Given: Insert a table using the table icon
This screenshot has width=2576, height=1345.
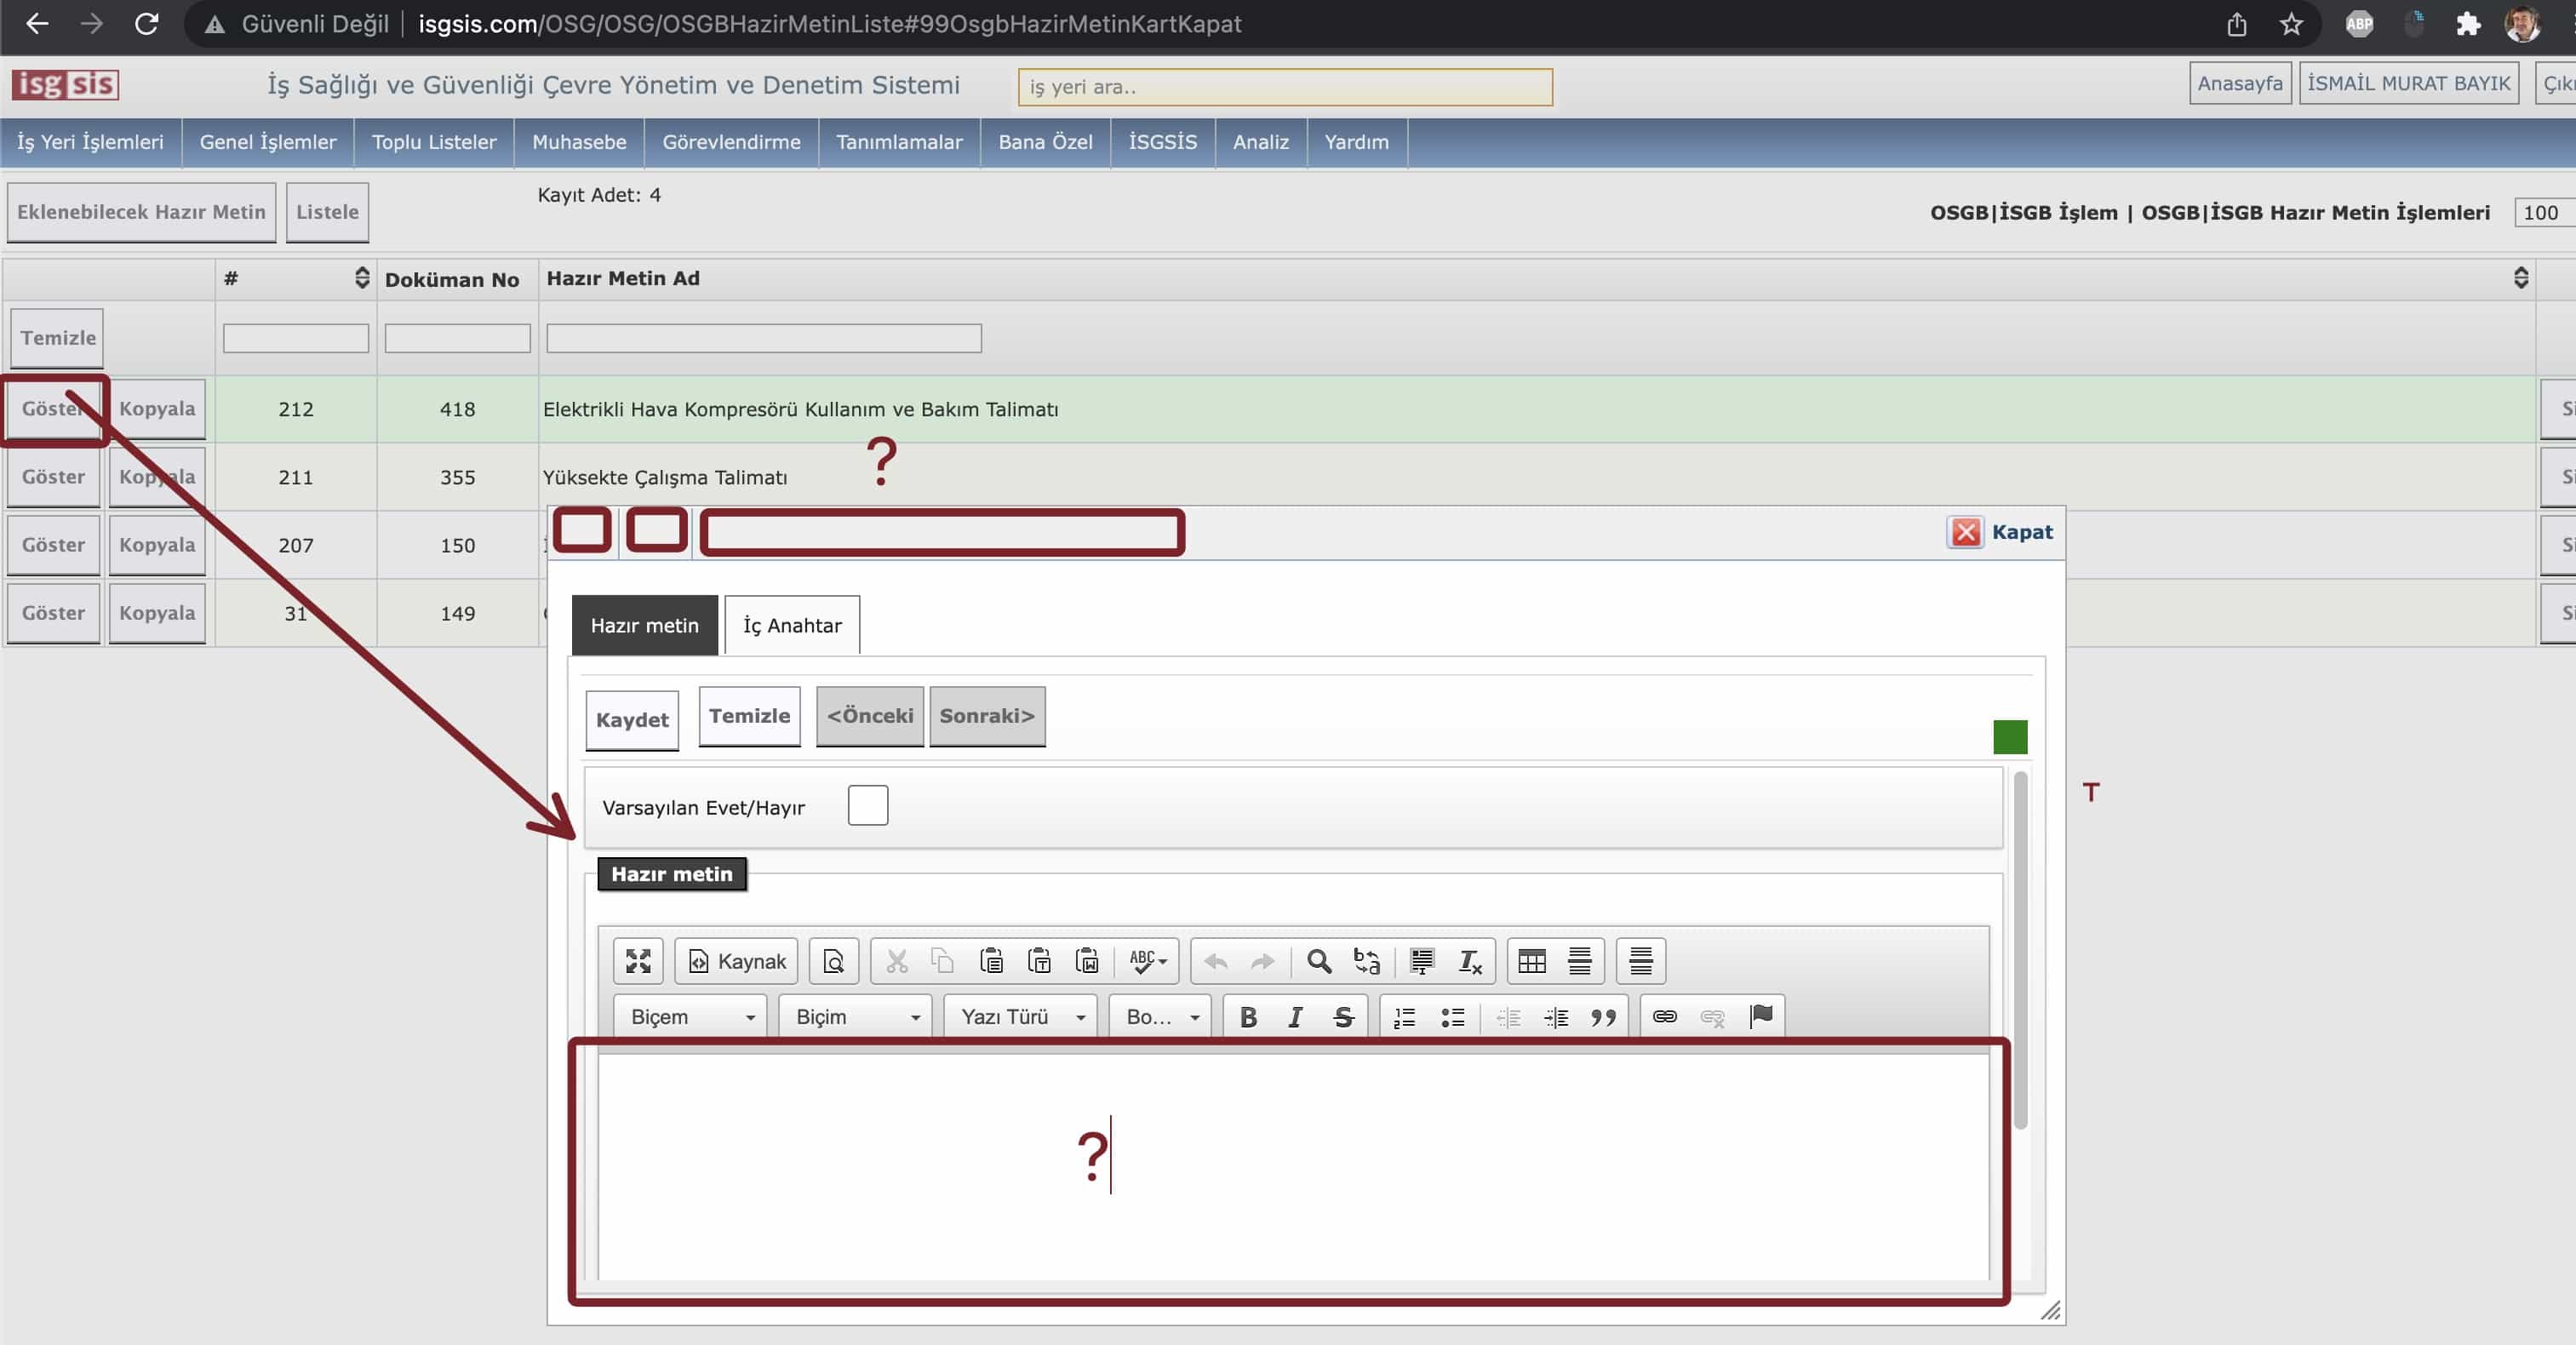Looking at the screenshot, I should pyautogui.click(x=1531, y=961).
